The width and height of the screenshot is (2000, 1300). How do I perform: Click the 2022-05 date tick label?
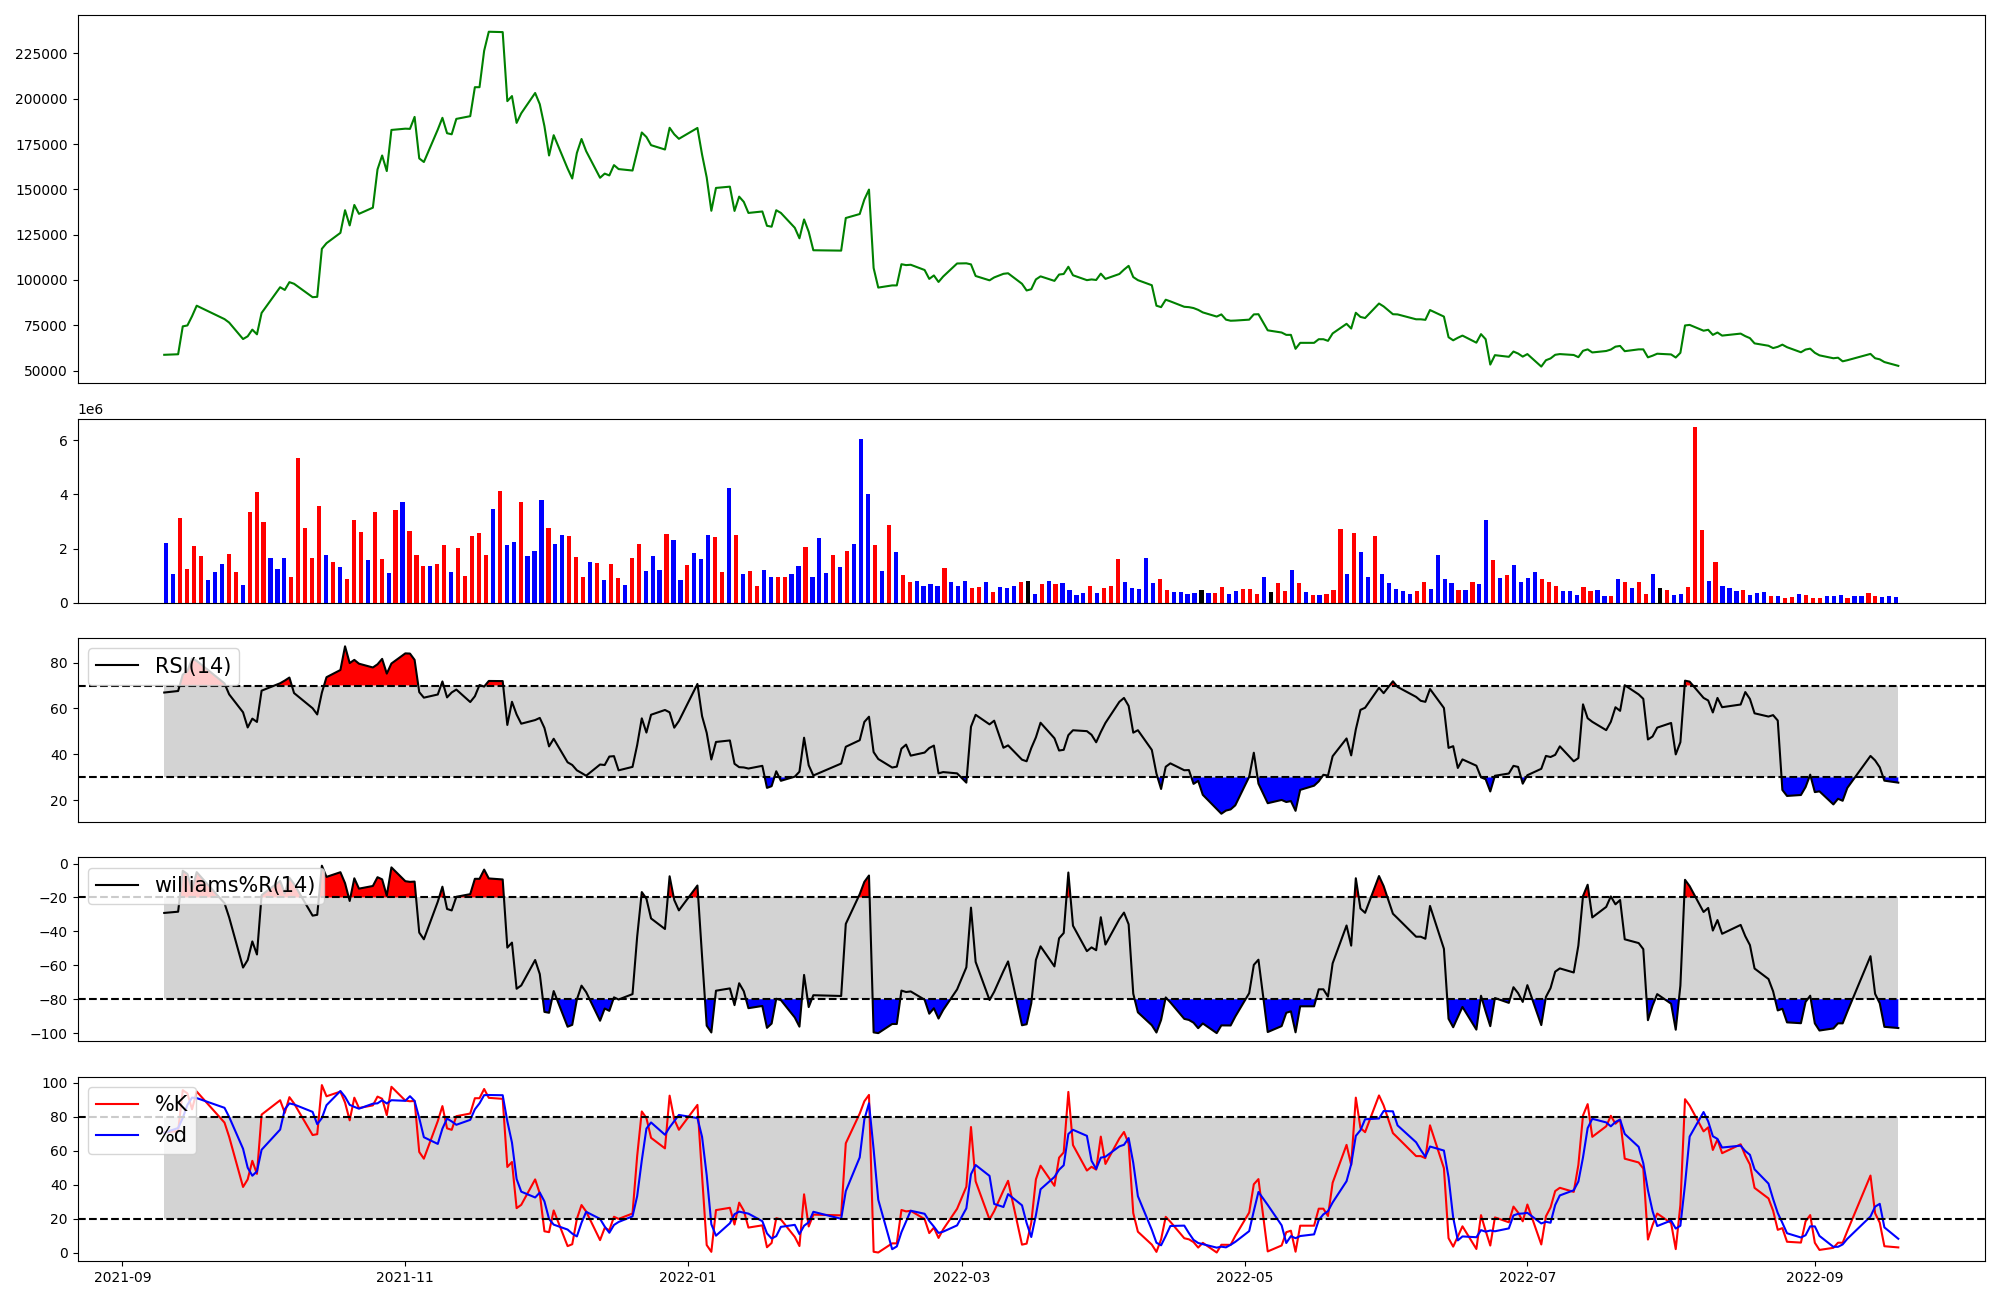coord(1245,1277)
